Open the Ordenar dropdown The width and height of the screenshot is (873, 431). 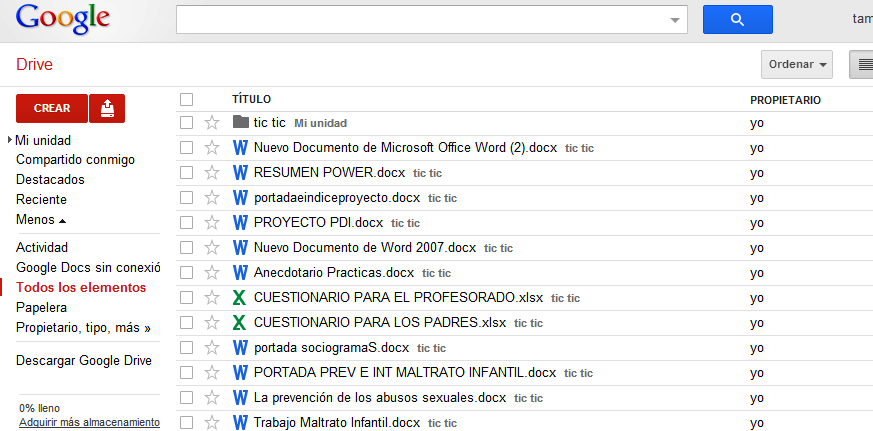pyautogui.click(x=797, y=65)
